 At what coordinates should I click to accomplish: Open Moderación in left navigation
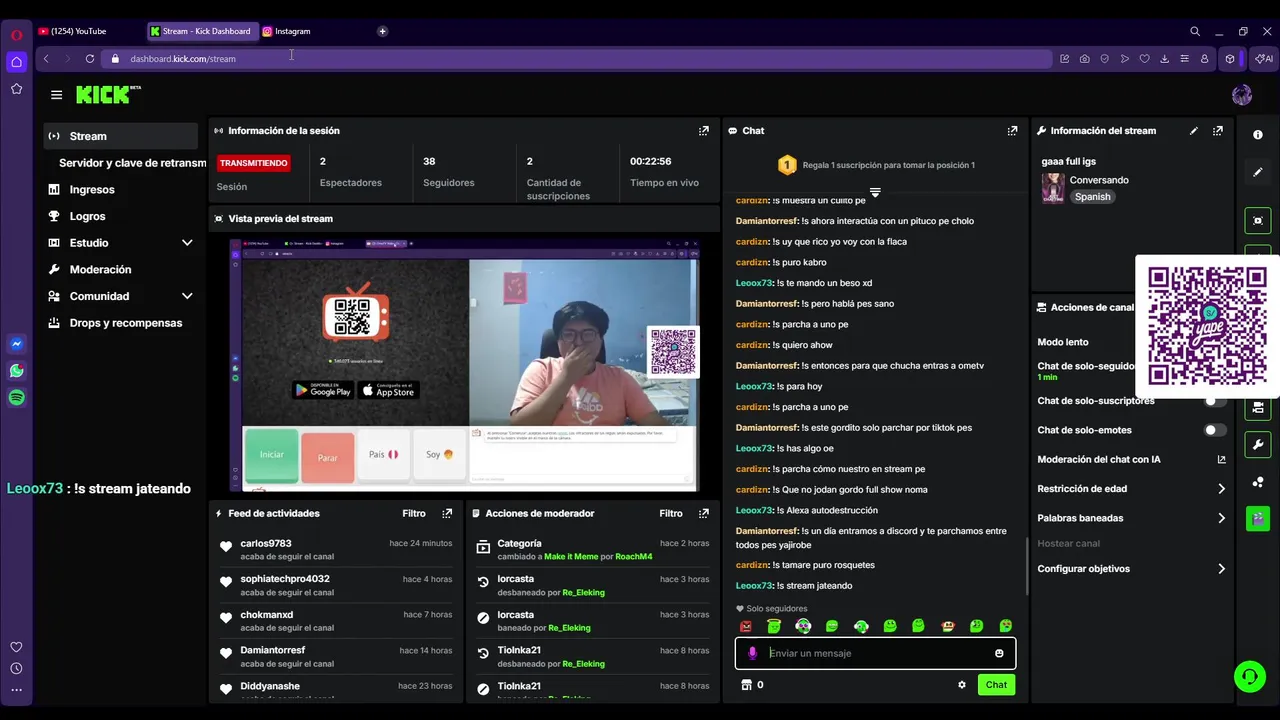[100, 270]
